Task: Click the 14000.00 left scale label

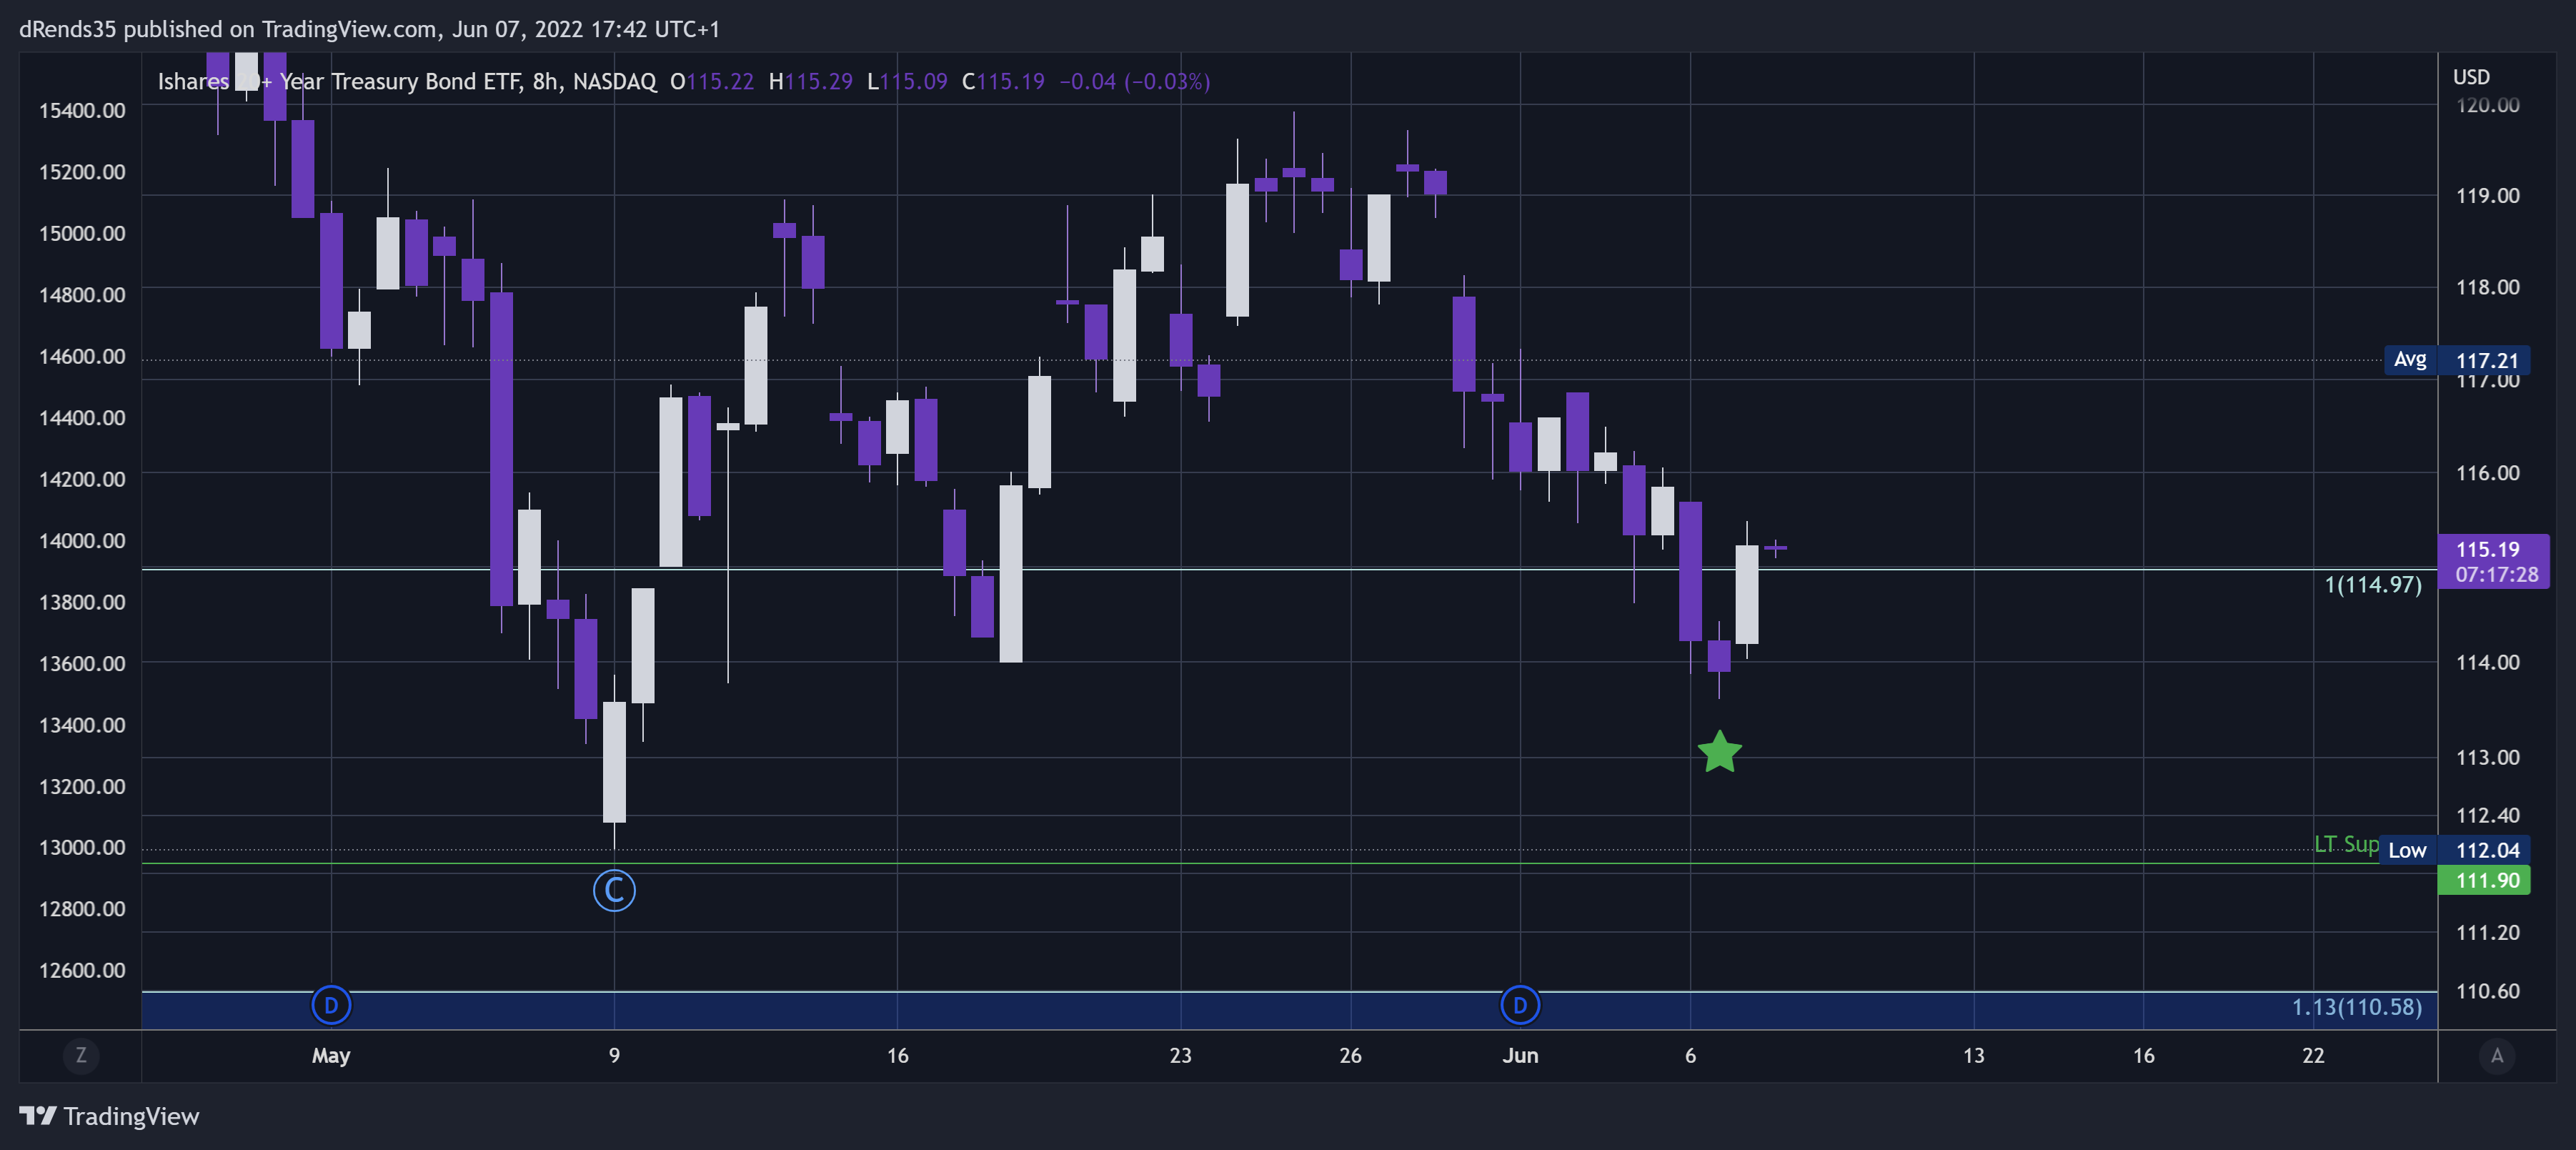Action: [x=82, y=540]
